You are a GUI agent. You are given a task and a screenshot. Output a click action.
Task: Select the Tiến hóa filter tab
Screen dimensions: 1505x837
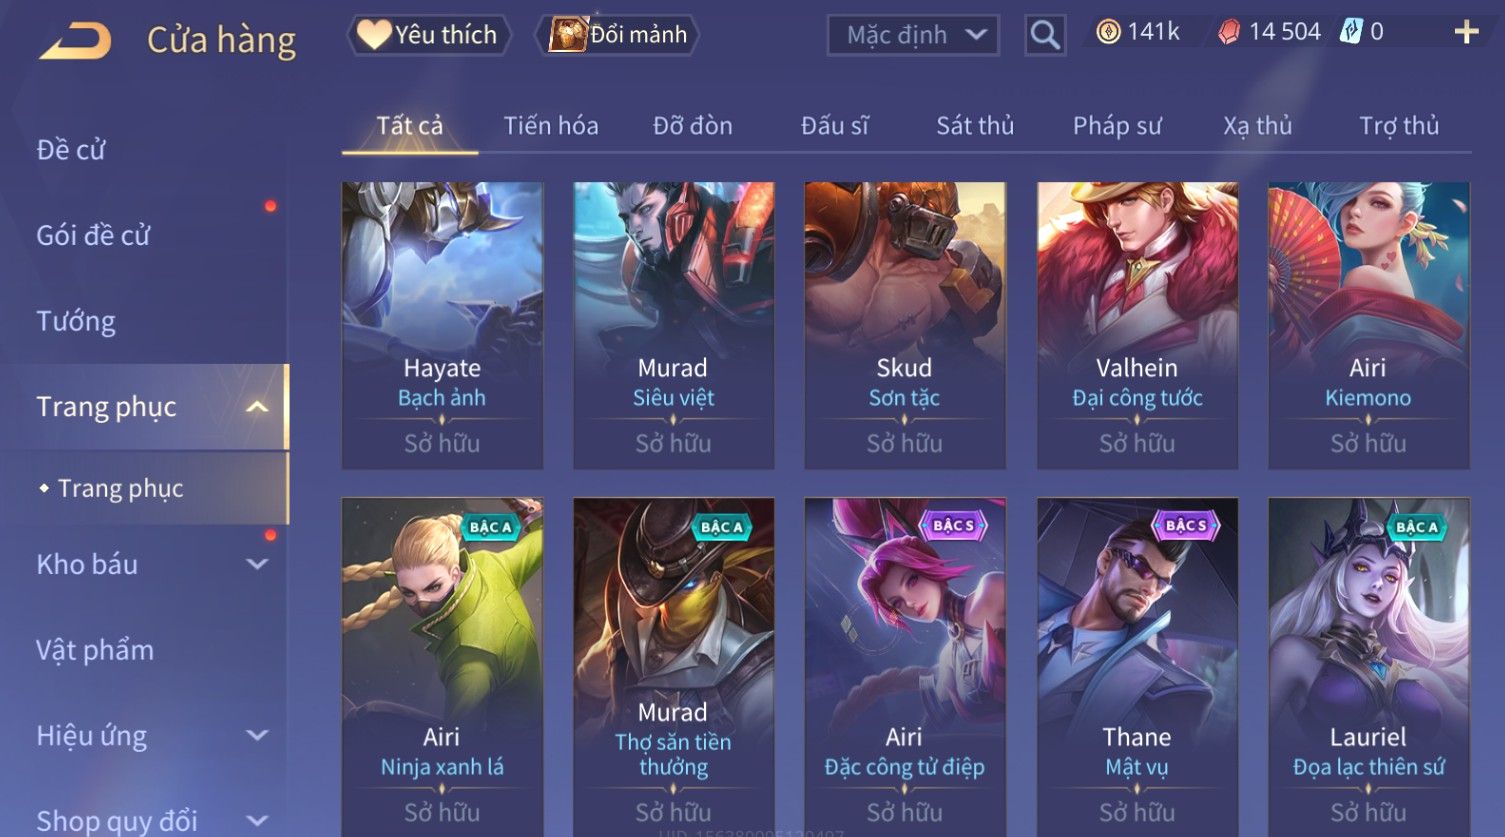(551, 126)
